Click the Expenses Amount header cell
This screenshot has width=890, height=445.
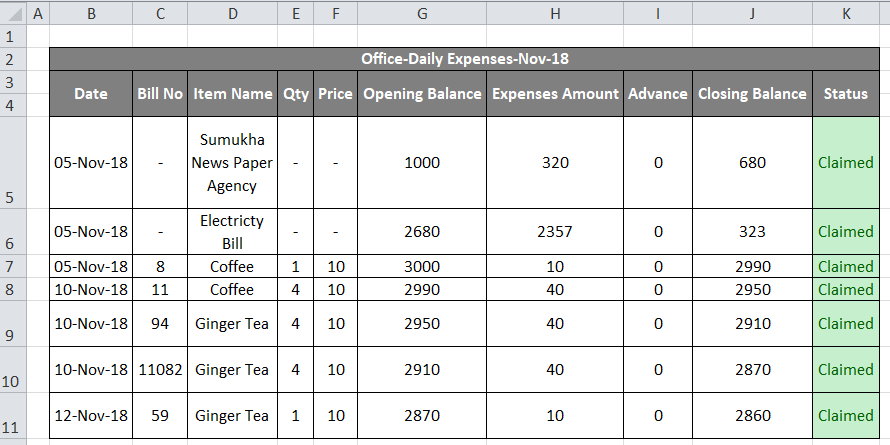tap(555, 94)
